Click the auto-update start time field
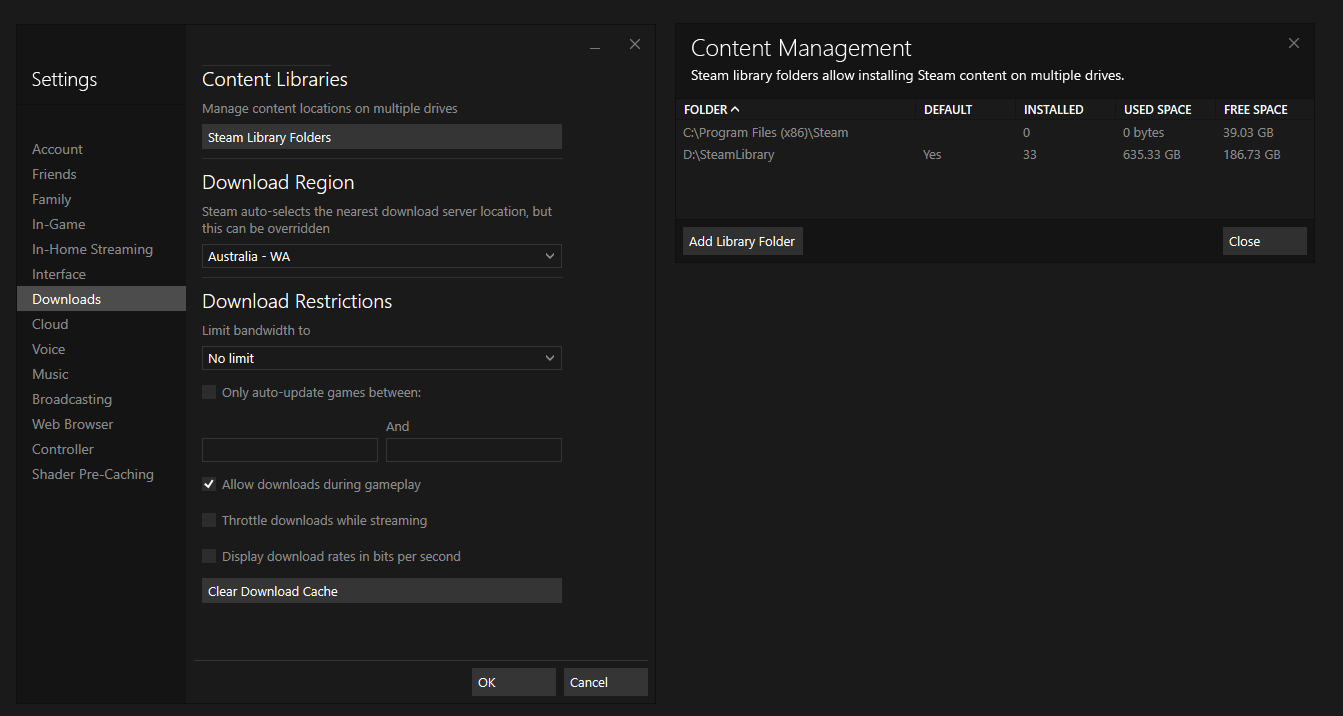The width and height of the screenshot is (1343, 716). (289, 450)
